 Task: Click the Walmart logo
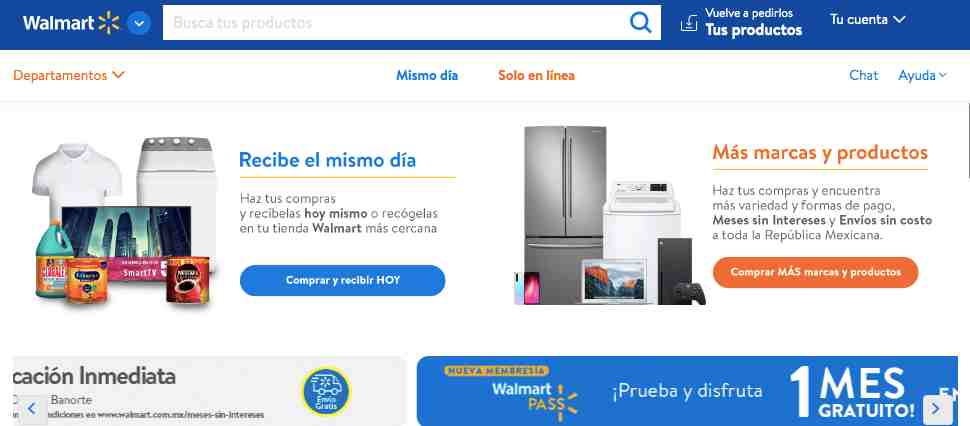click(x=71, y=23)
